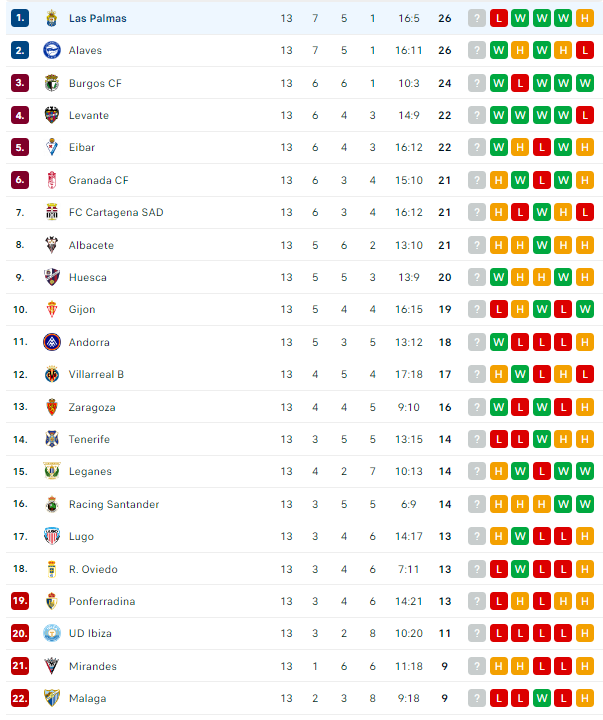
Task: Click the Malaga team crest
Action: coord(52,698)
